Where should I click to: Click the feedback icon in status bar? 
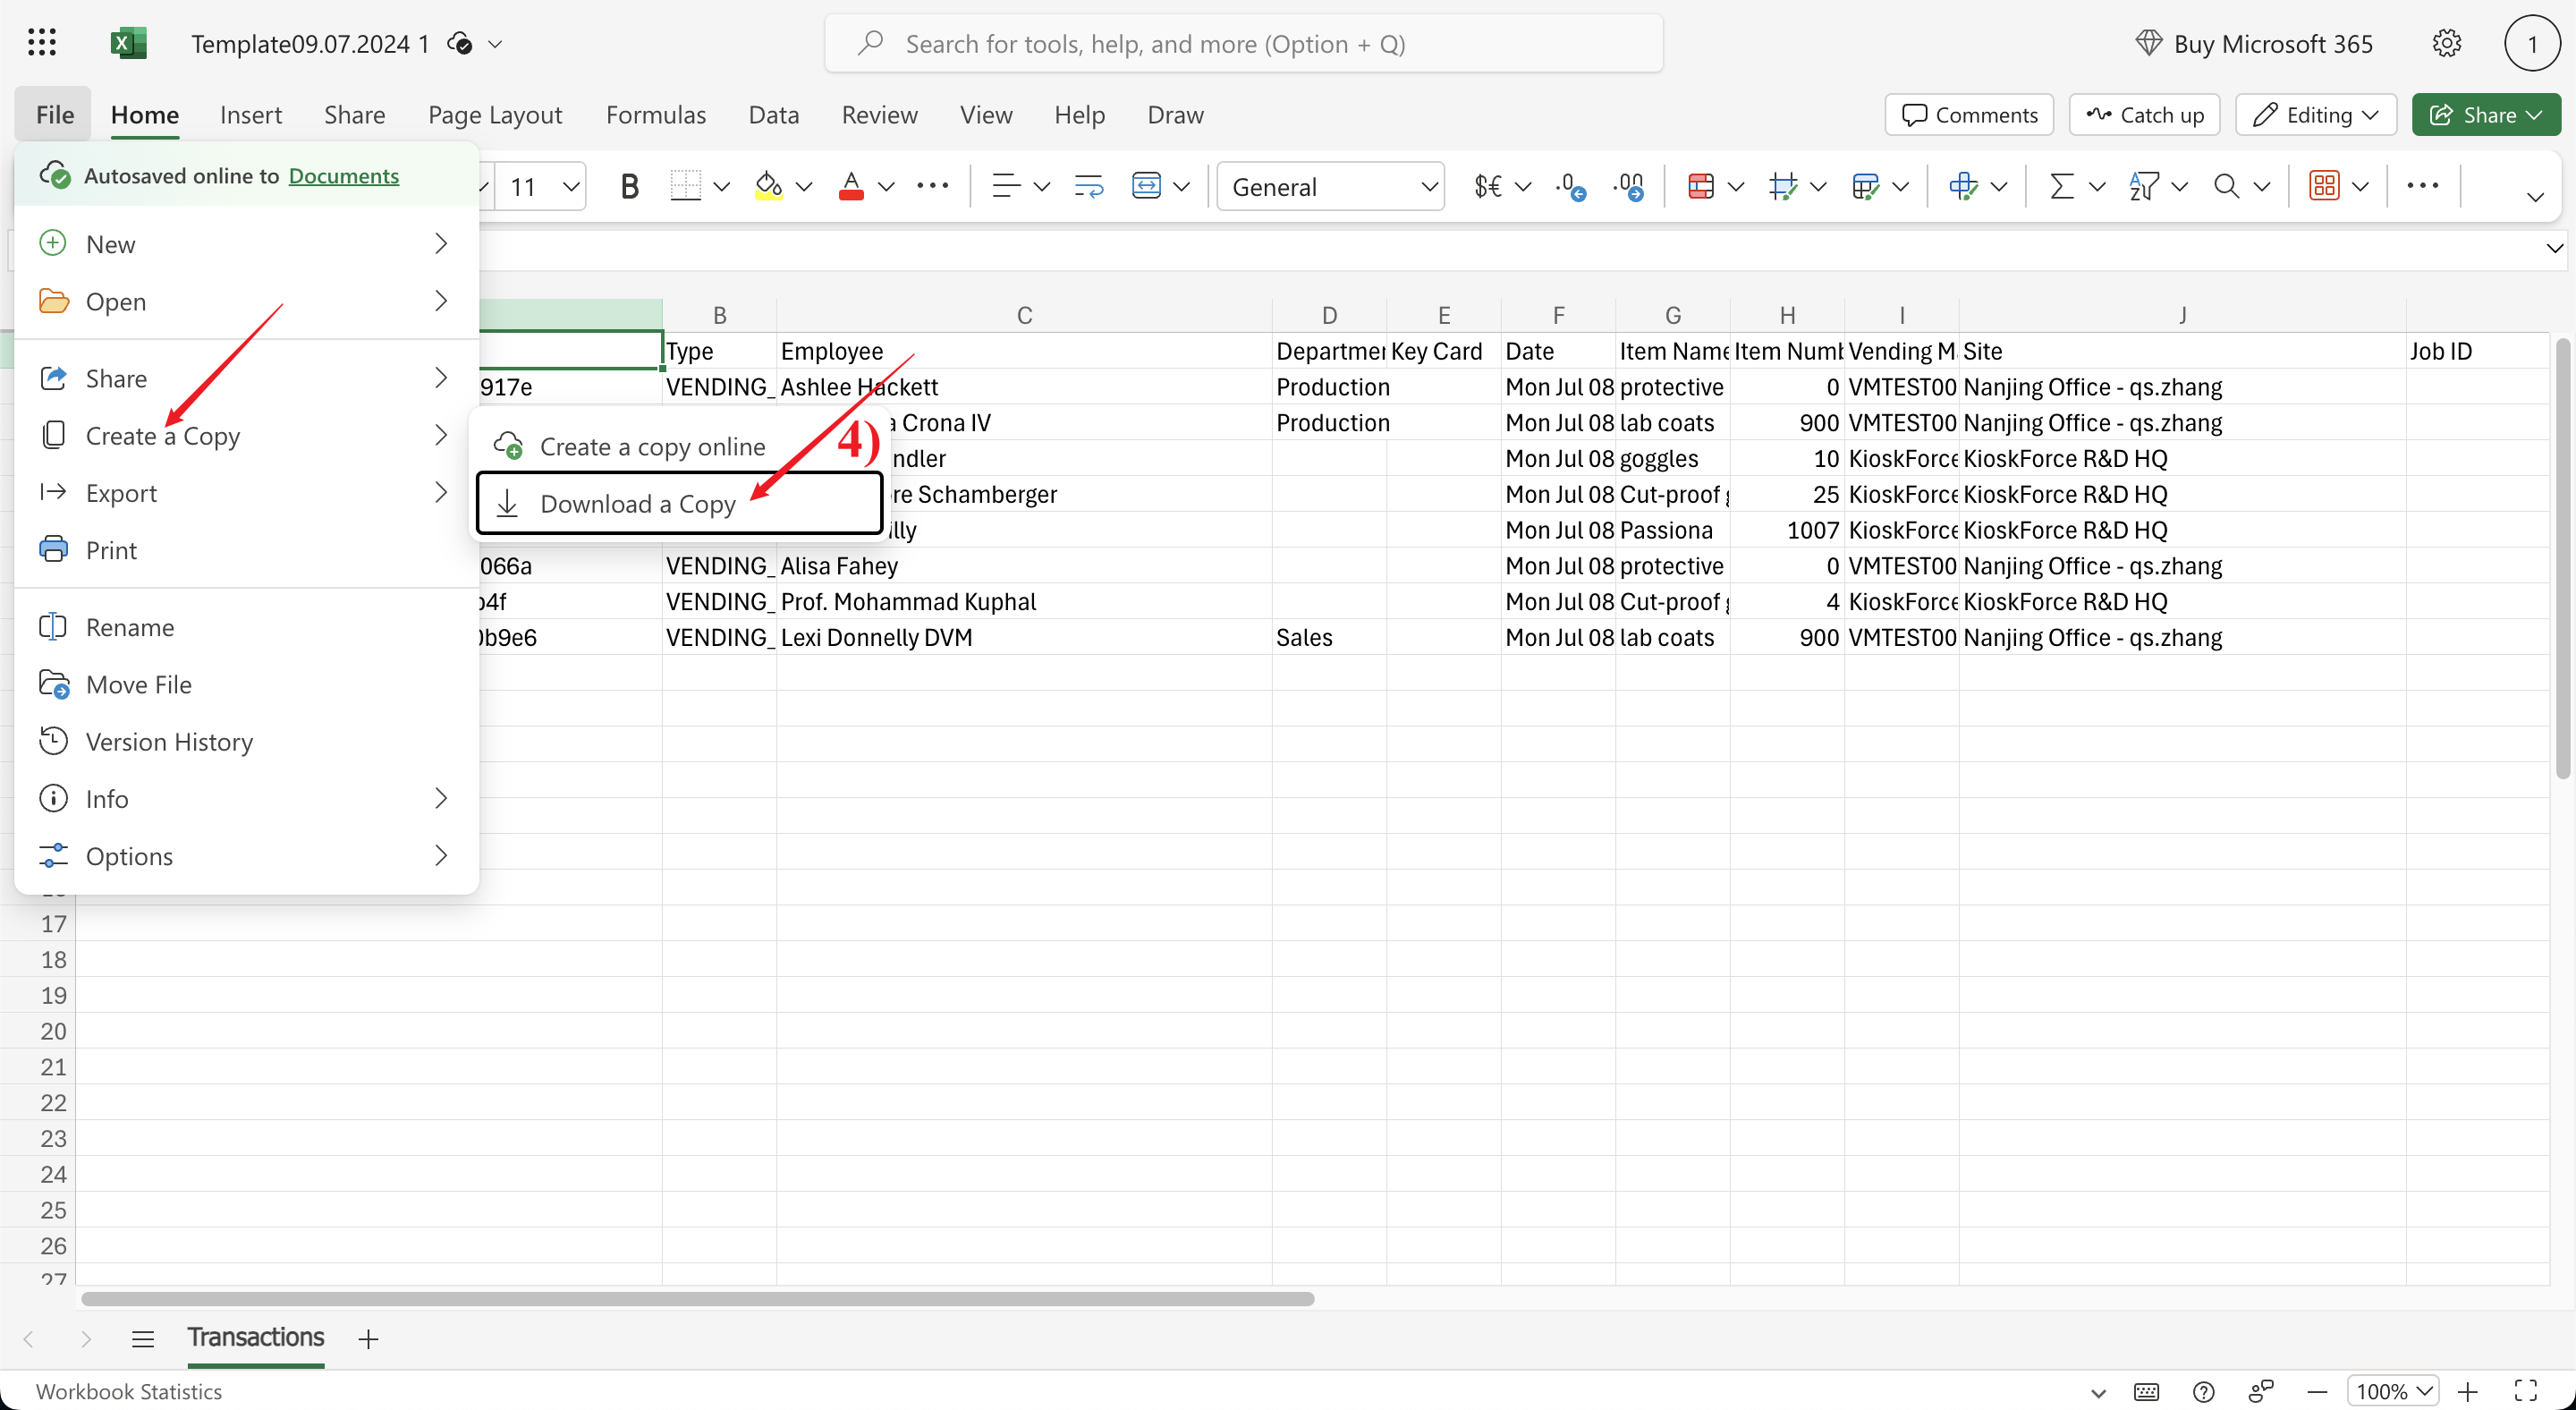click(2260, 1391)
